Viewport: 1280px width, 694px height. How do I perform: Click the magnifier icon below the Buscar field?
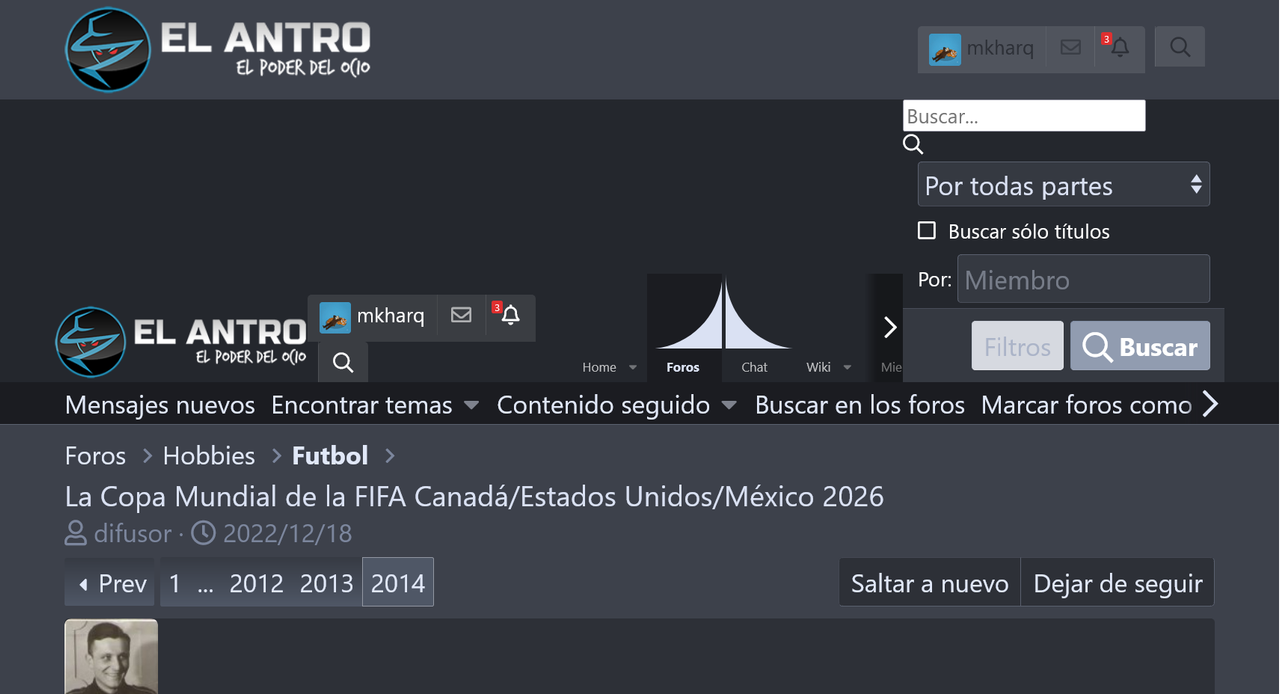[913, 145]
